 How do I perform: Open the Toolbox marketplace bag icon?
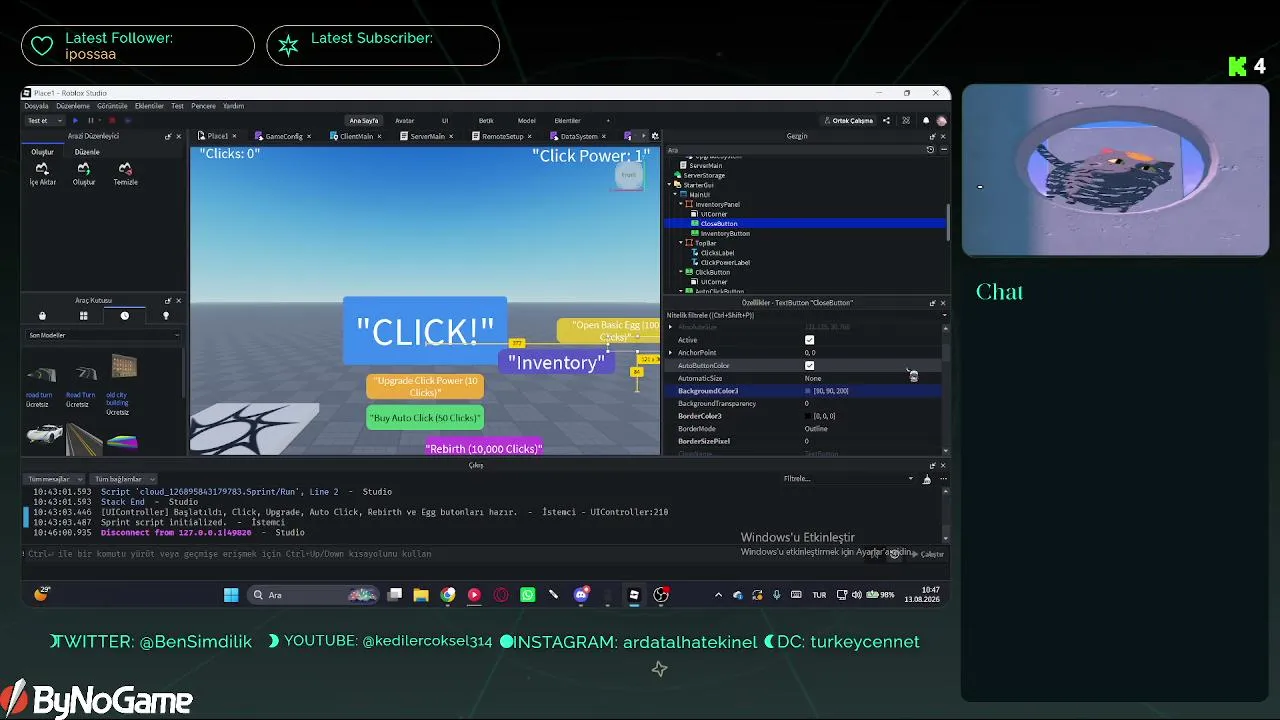(42, 316)
